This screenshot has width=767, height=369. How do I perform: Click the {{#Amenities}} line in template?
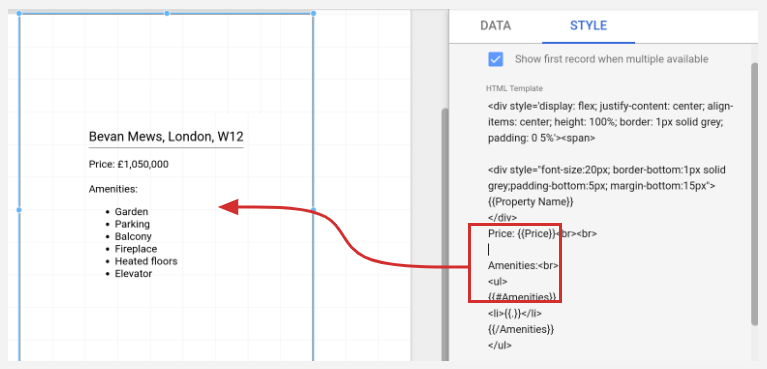[522, 297]
